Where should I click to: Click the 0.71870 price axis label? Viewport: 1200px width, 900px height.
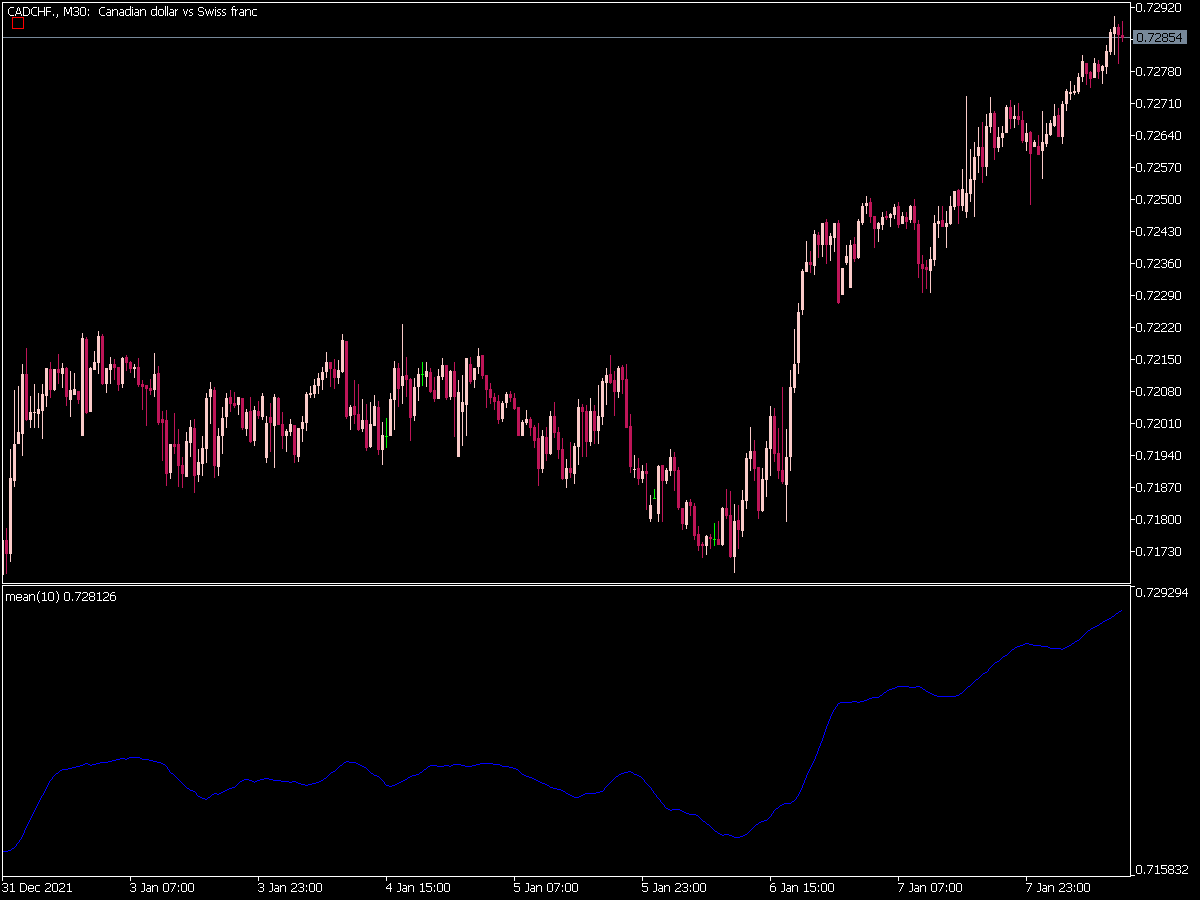[x=1160, y=487]
